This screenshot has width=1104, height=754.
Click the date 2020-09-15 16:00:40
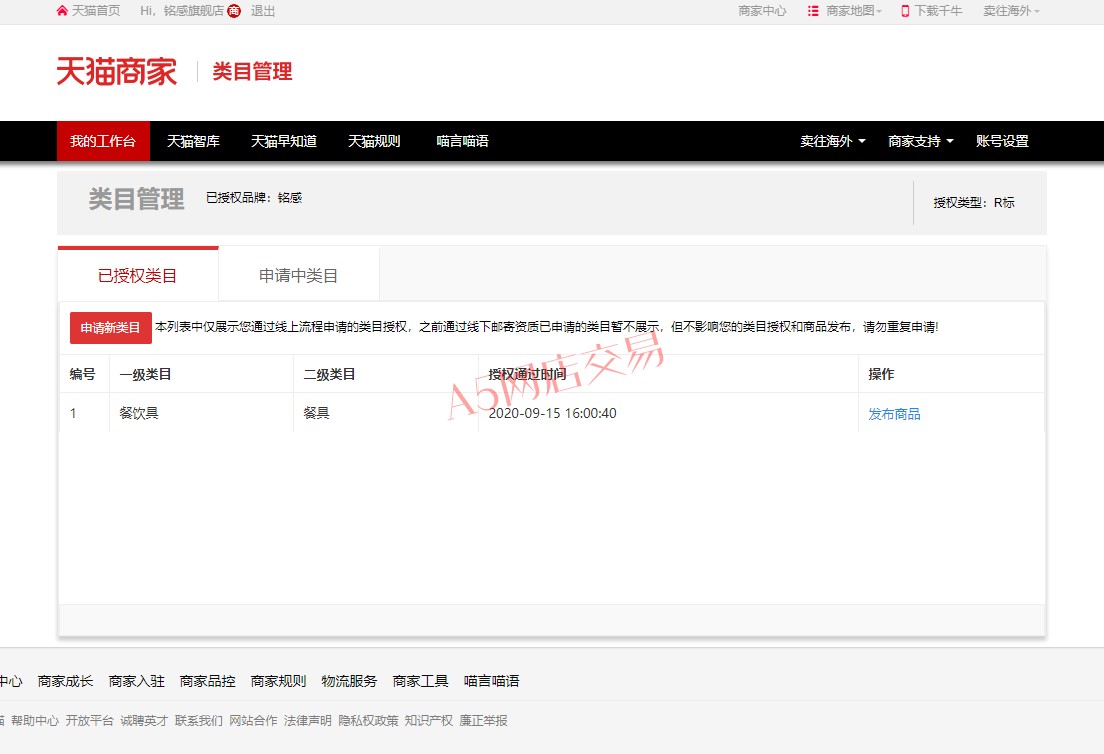pyautogui.click(x=552, y=413)
